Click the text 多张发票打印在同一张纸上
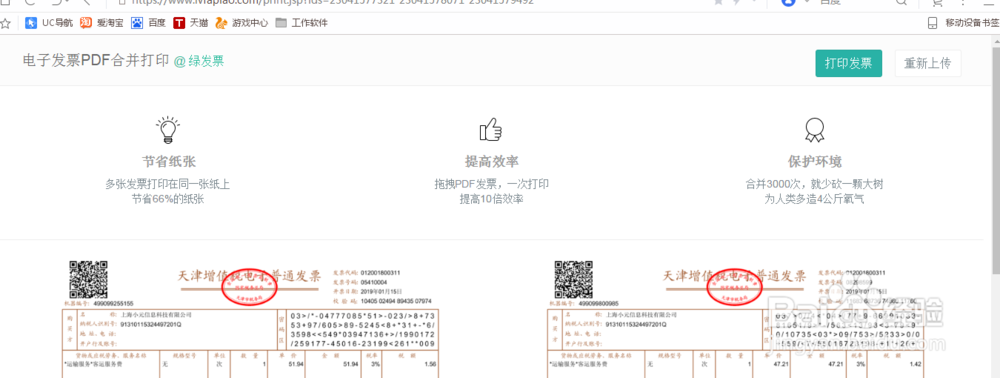The image size is (1000, 378). tap(168, 184)
